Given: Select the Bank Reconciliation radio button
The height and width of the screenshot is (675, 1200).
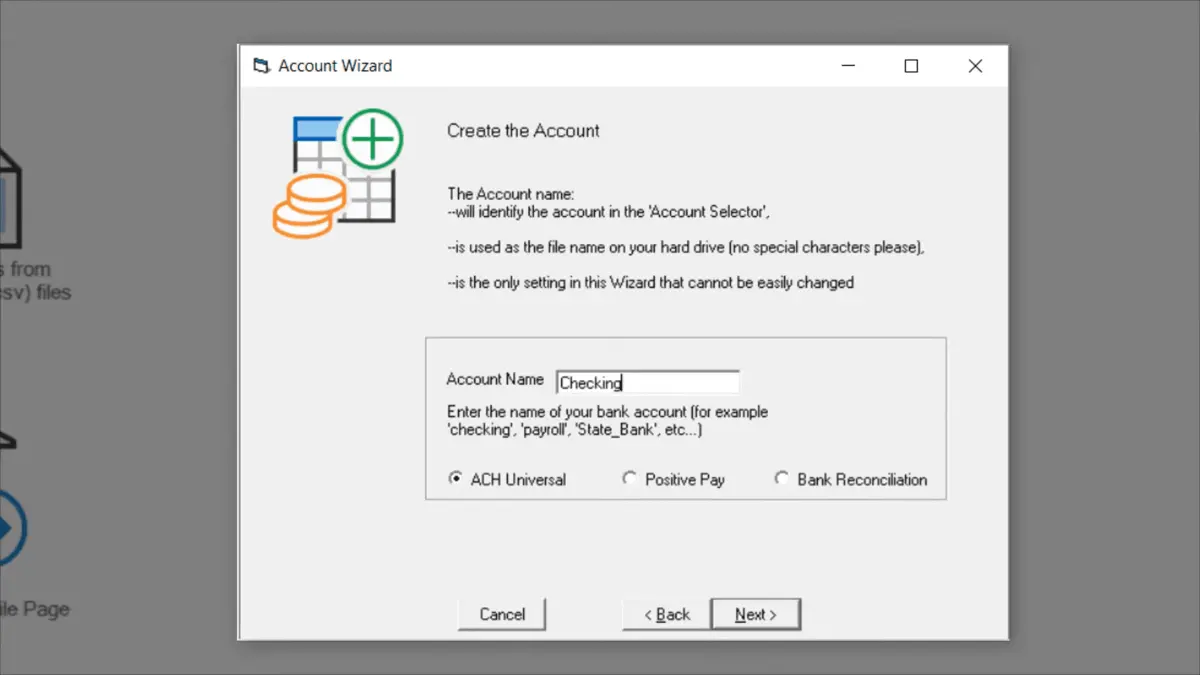Looking at the screenshot, I should tap(851, 480).
